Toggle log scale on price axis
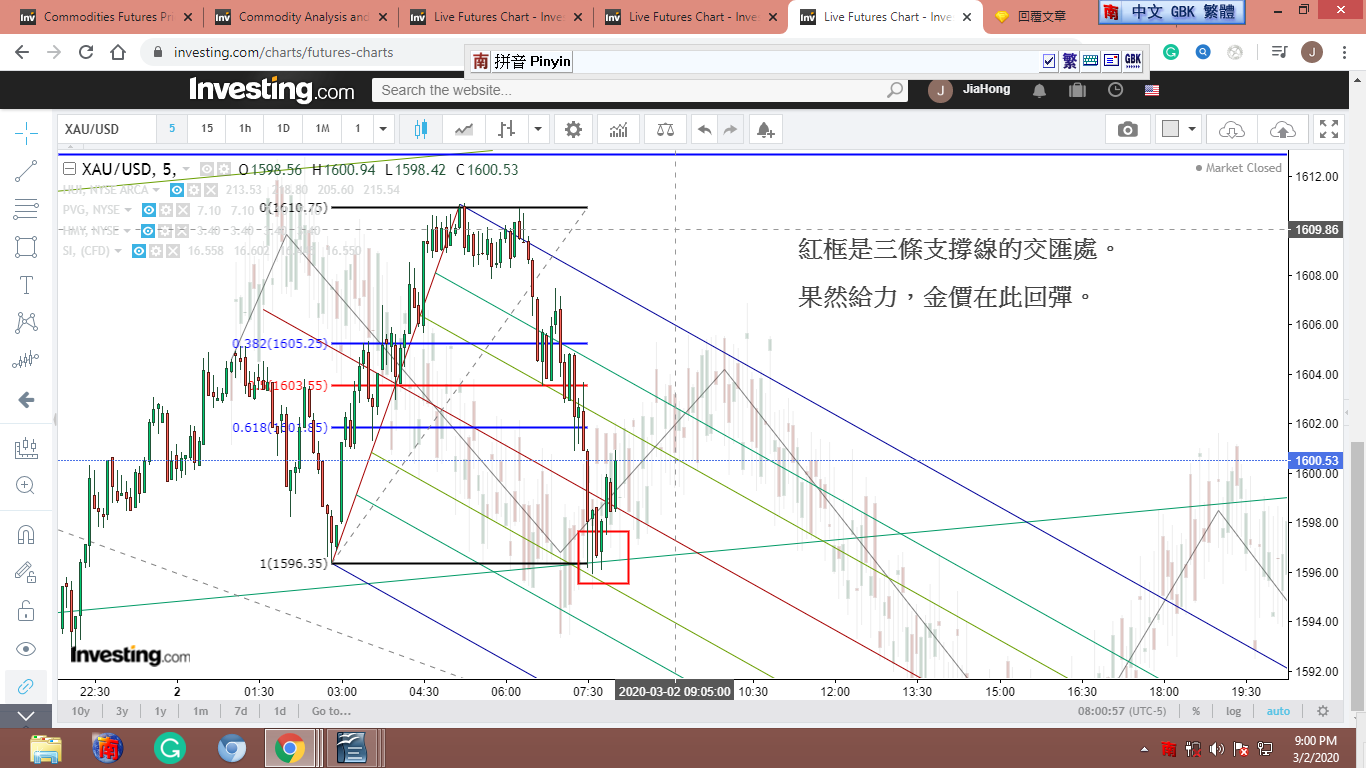 (x=1234, y=711)
